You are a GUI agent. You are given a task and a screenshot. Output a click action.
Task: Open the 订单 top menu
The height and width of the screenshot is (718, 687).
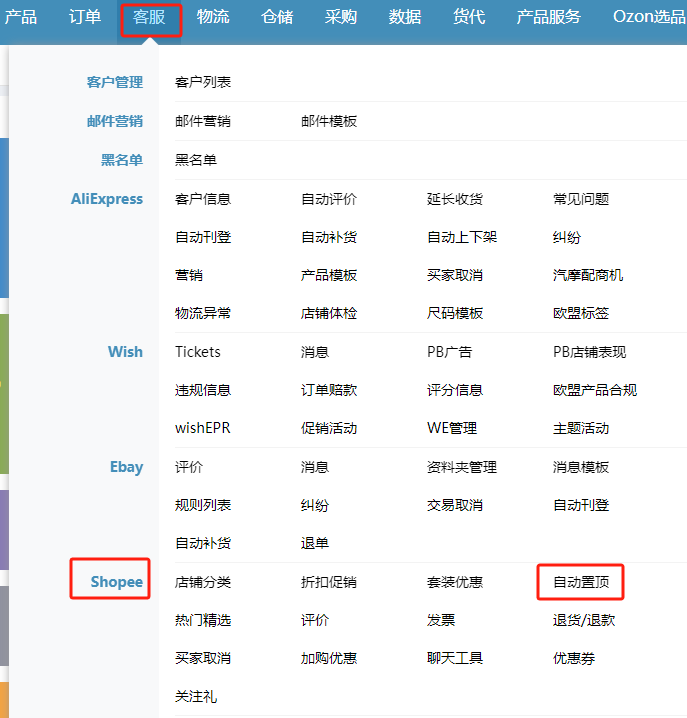click(x=85, y=17)
